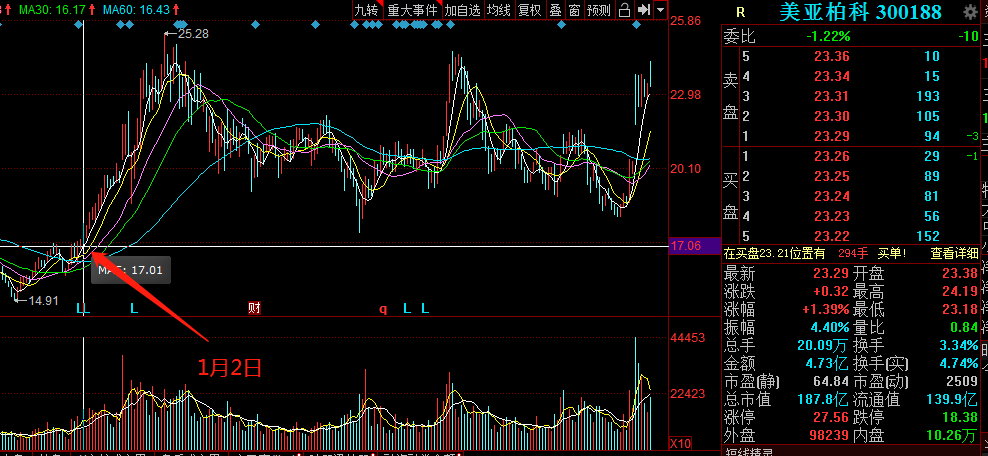Screen dimensions: 988x456
Task: Click the 涨幅 value +1.39%
Action: (x=824, y=309)
